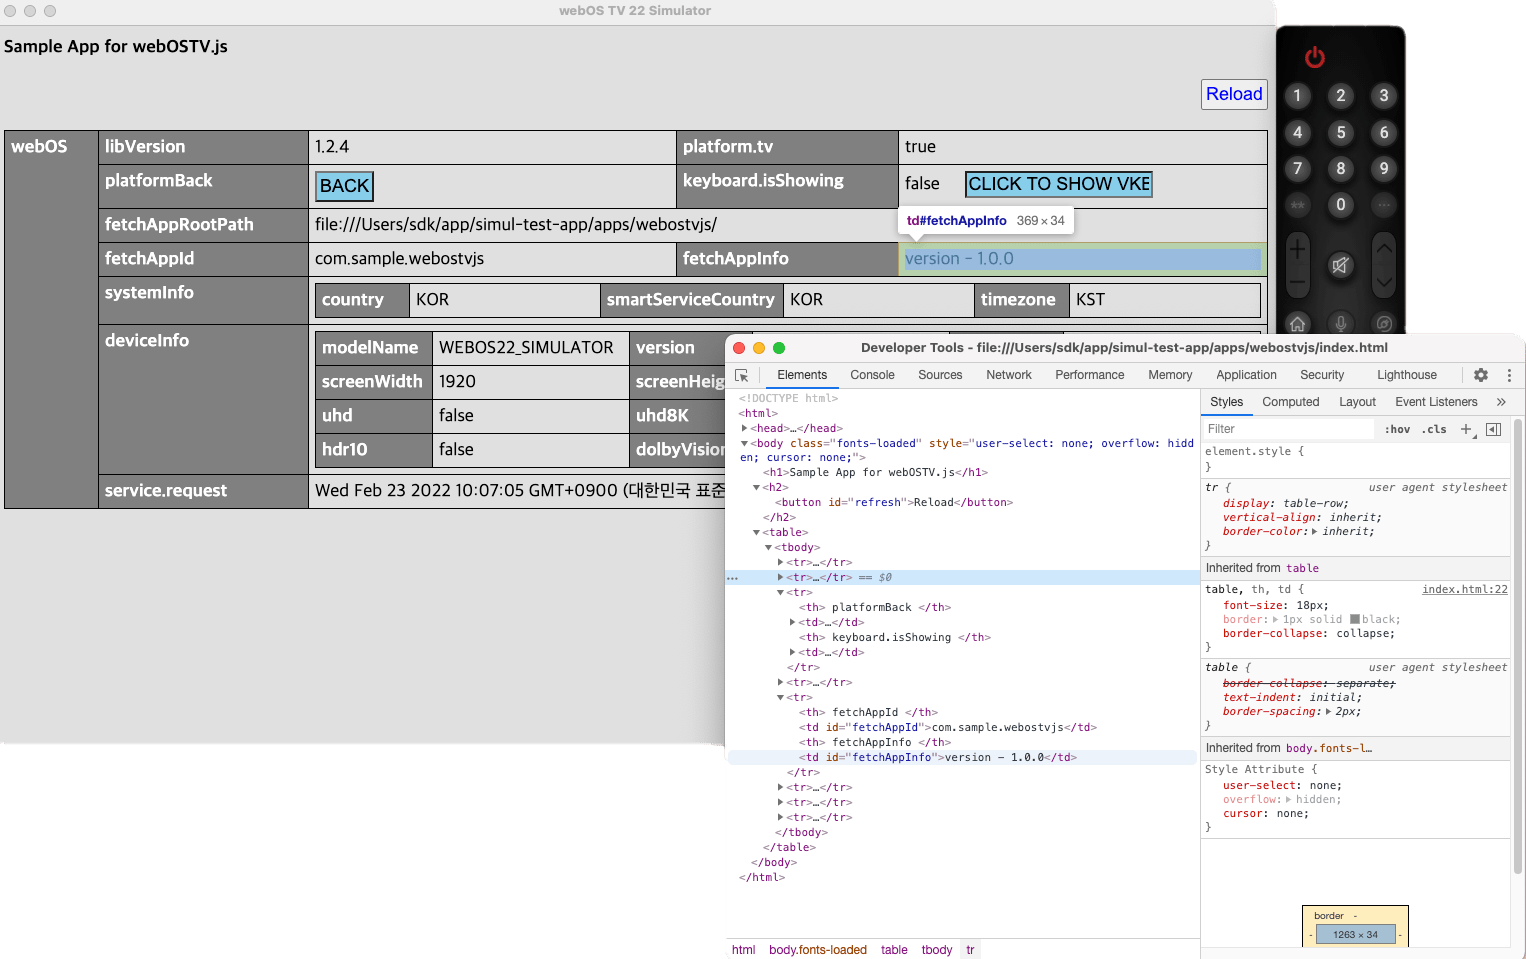Select the fetchAppInfo td node in DOM tree

coord(937,758)
